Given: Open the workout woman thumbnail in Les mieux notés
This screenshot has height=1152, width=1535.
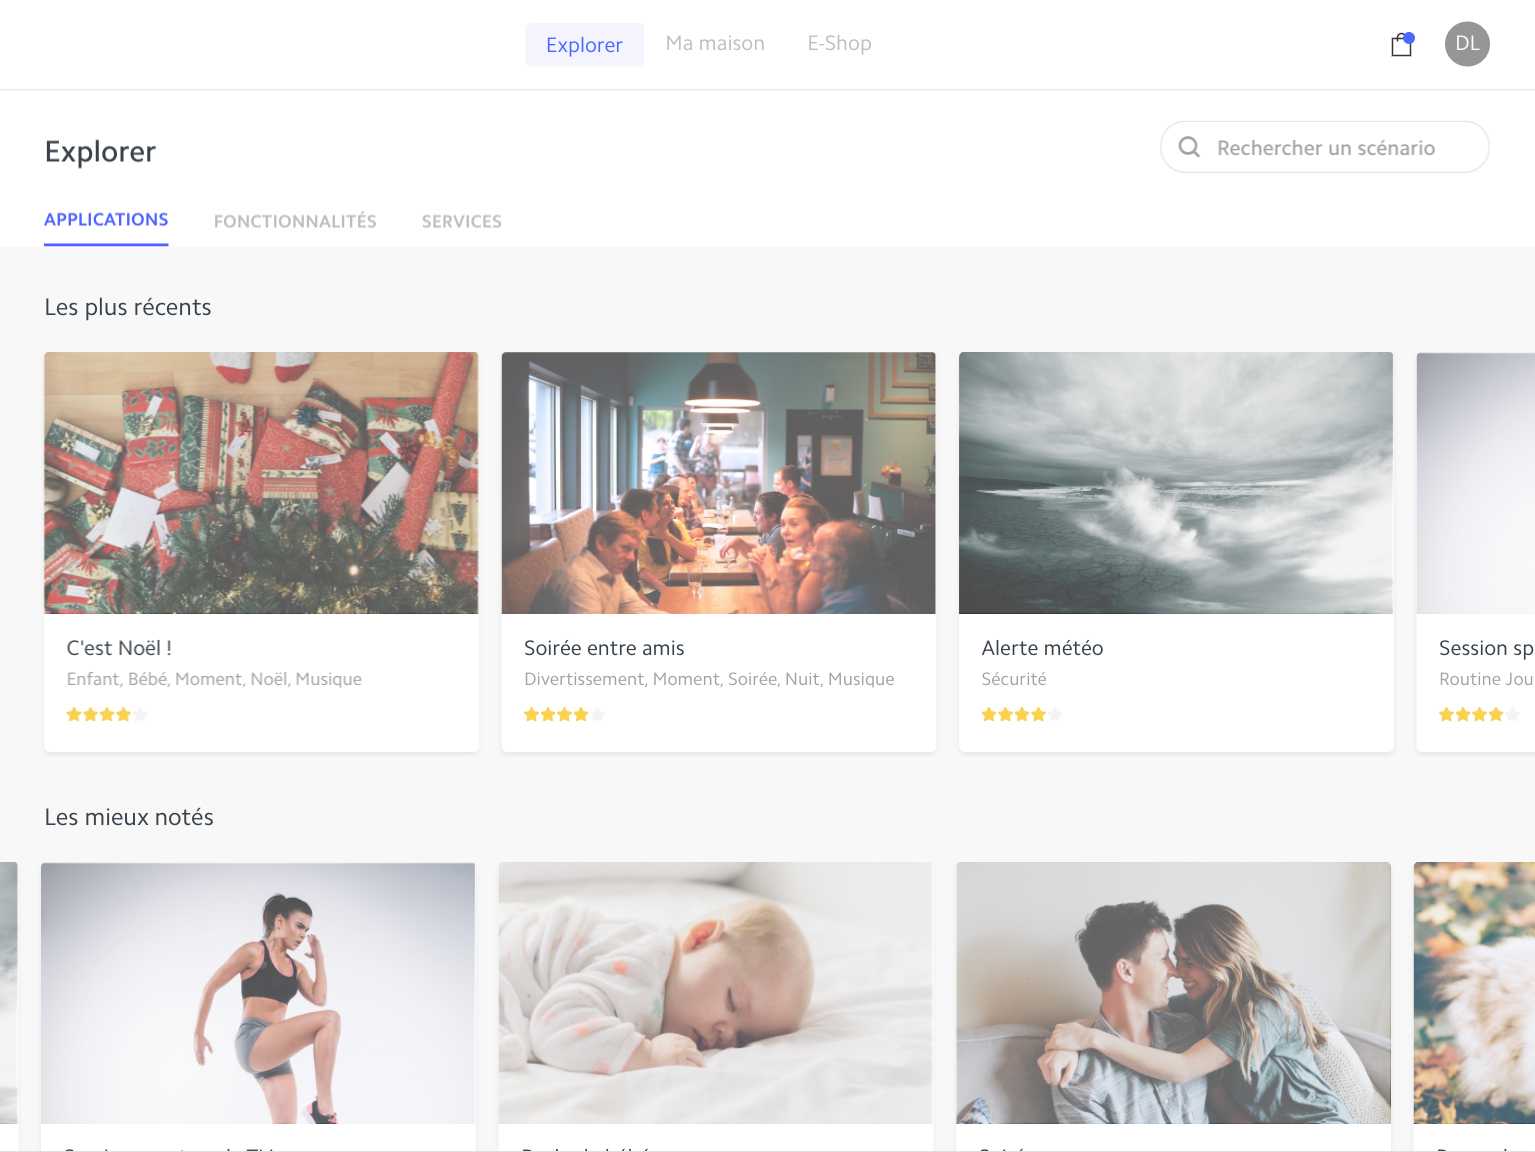Looking at the screenshot, I should [x=258, y=993].
